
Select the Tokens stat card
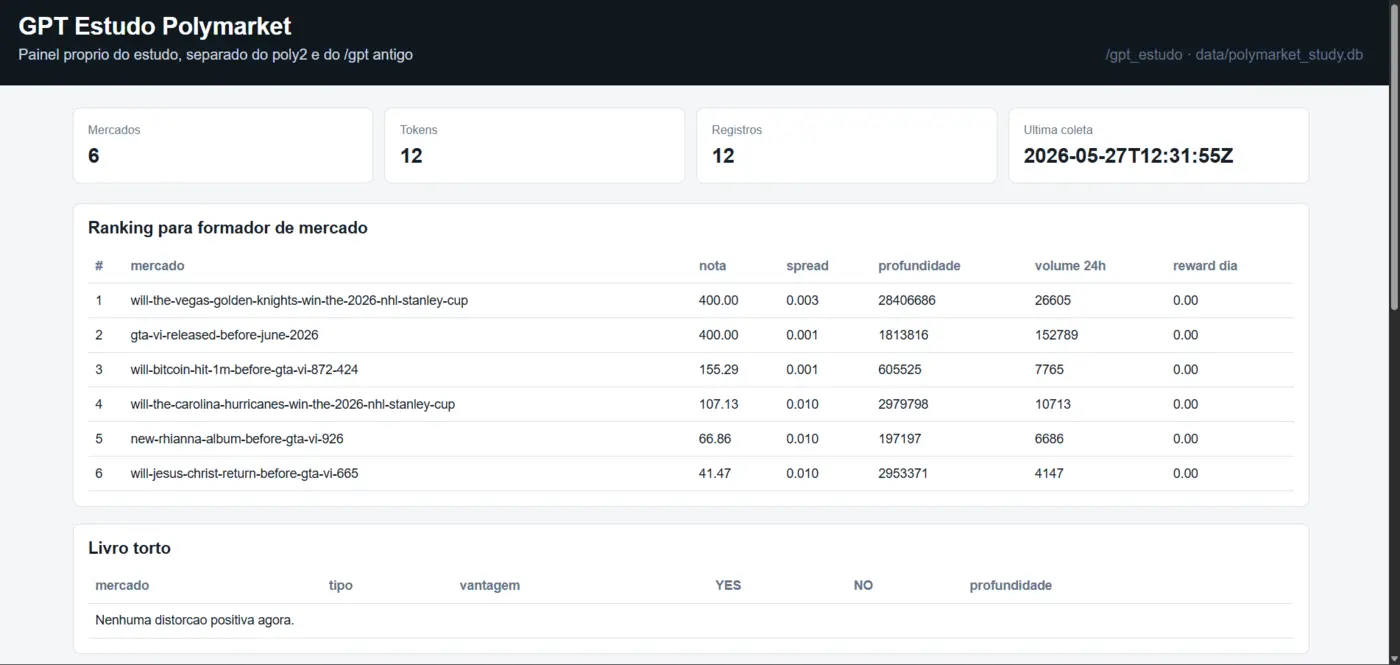pos(535,146)
